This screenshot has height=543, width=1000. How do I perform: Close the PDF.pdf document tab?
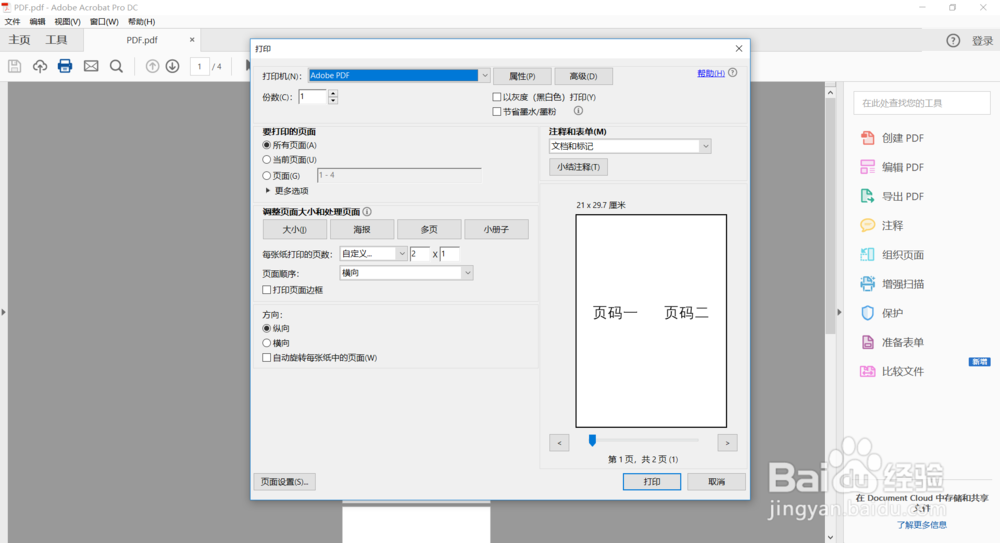click(192, 40)
